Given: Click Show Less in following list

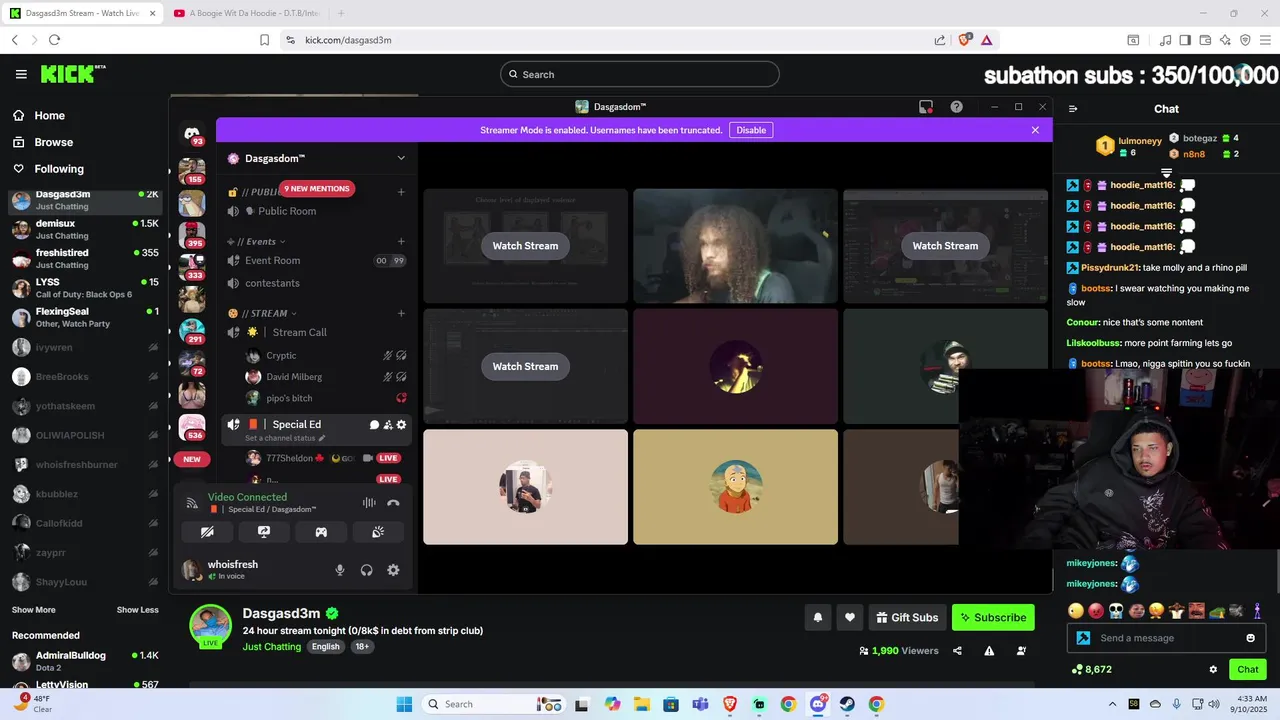Looking at the screenshot, I should 137,610.
